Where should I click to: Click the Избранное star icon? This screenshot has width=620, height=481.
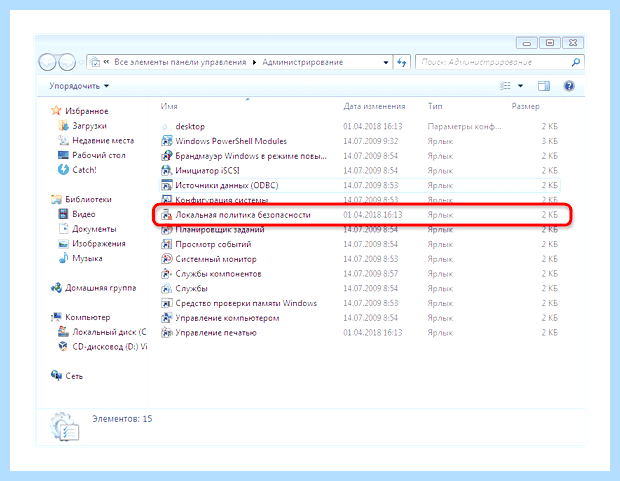tap(56, 111)
